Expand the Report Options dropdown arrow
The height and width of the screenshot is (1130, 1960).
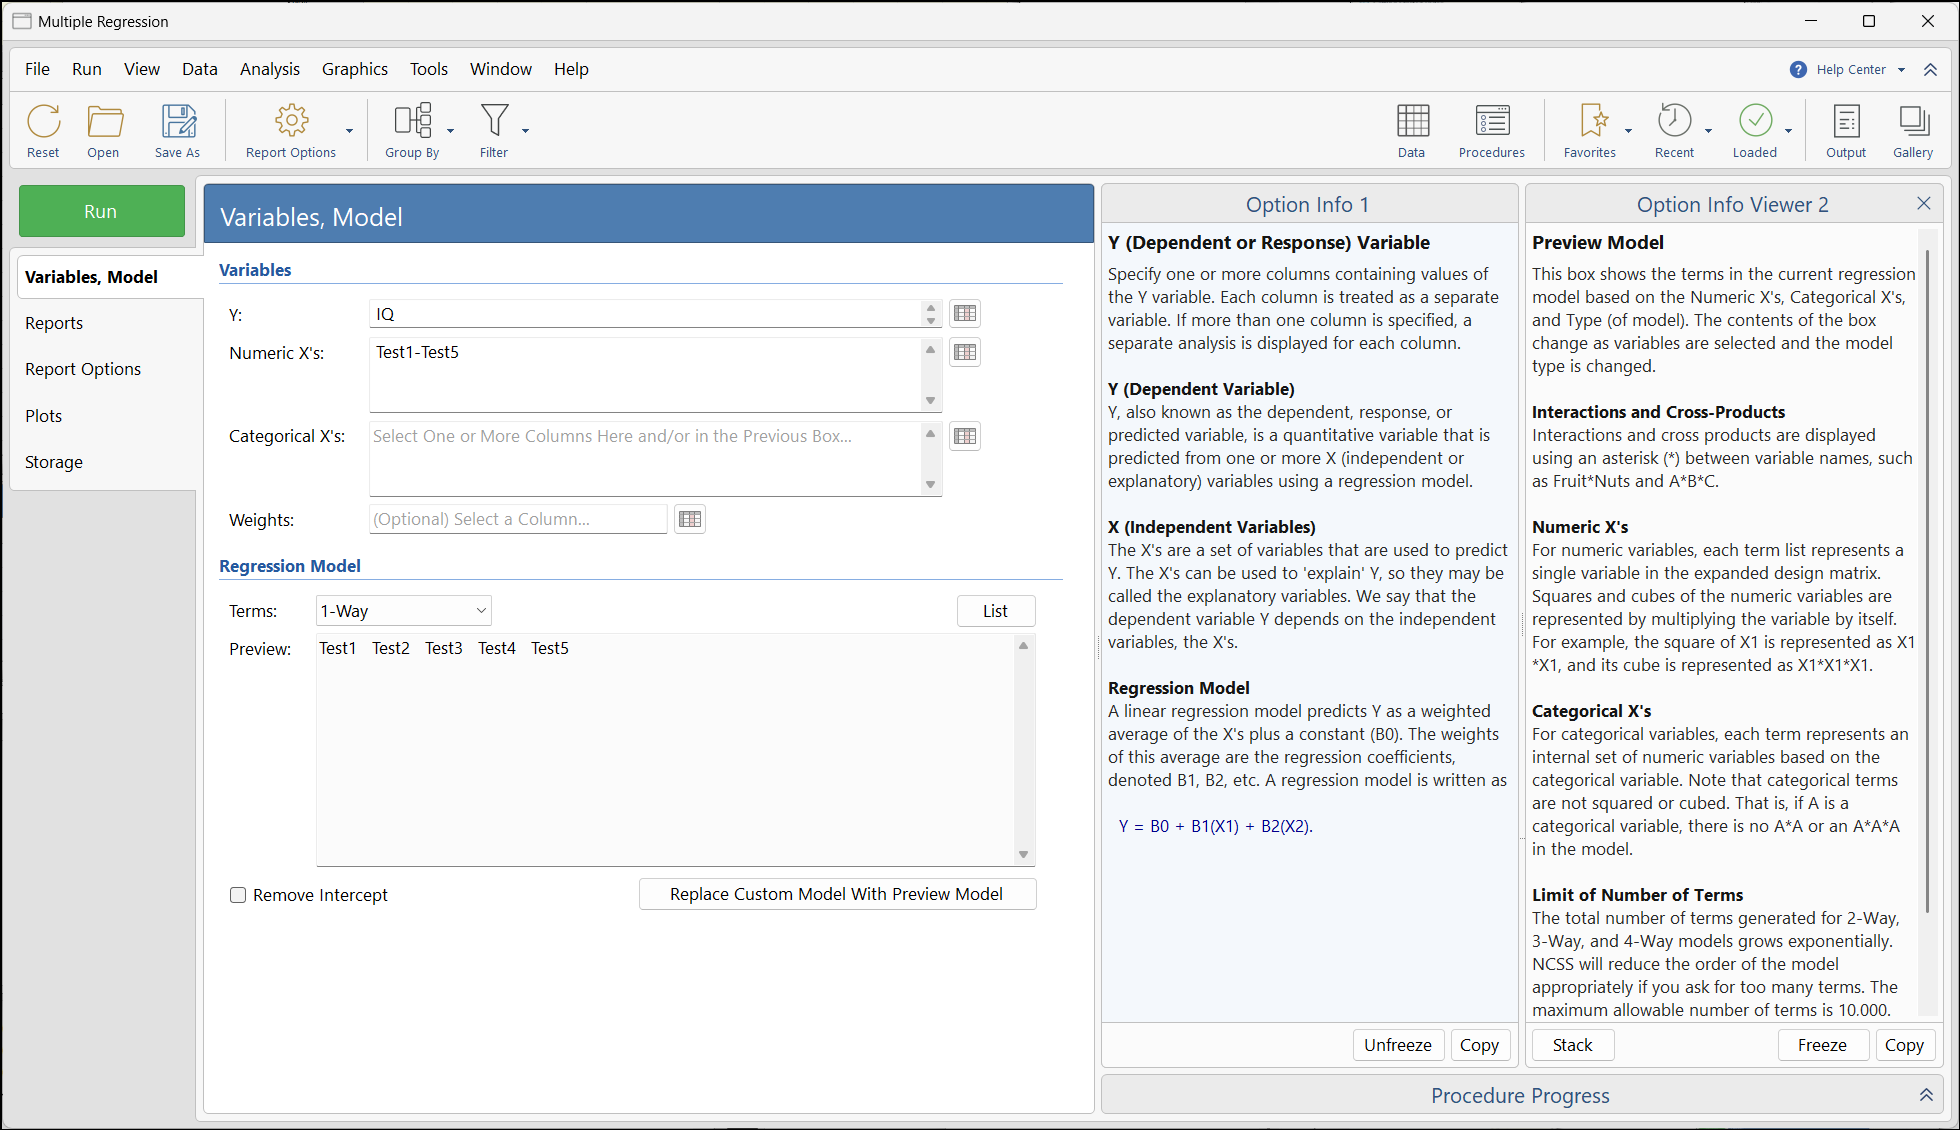(349, 131)
